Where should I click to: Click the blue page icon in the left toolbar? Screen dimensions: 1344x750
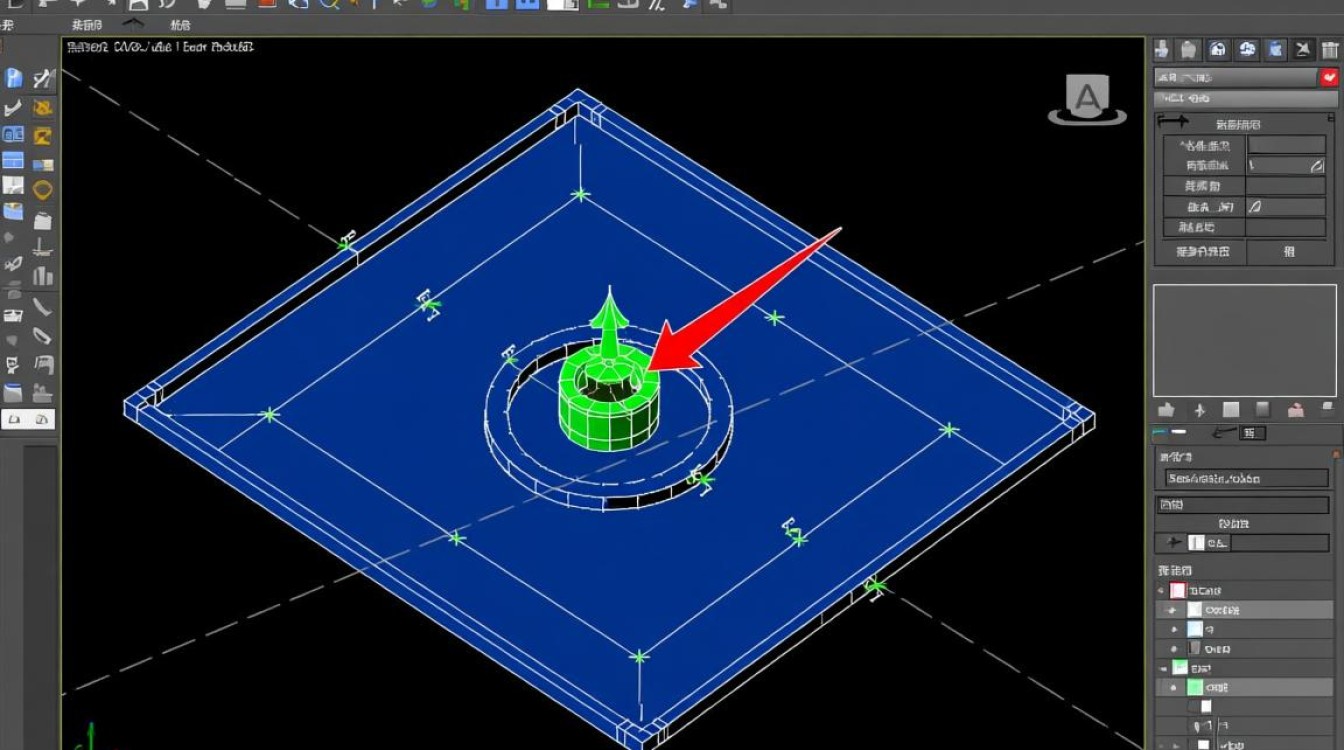pyautogui.click(x=14, y=78)
